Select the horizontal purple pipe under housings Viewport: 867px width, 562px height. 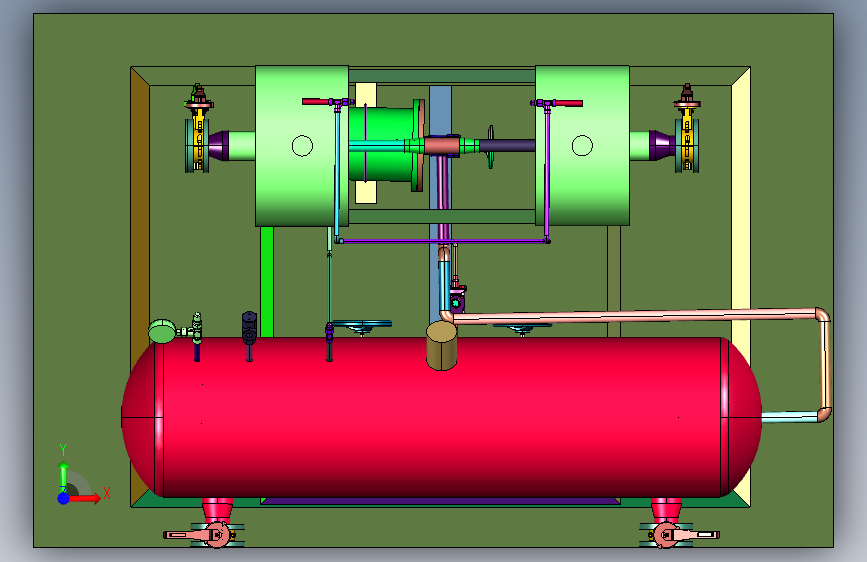tap(442, 241)
